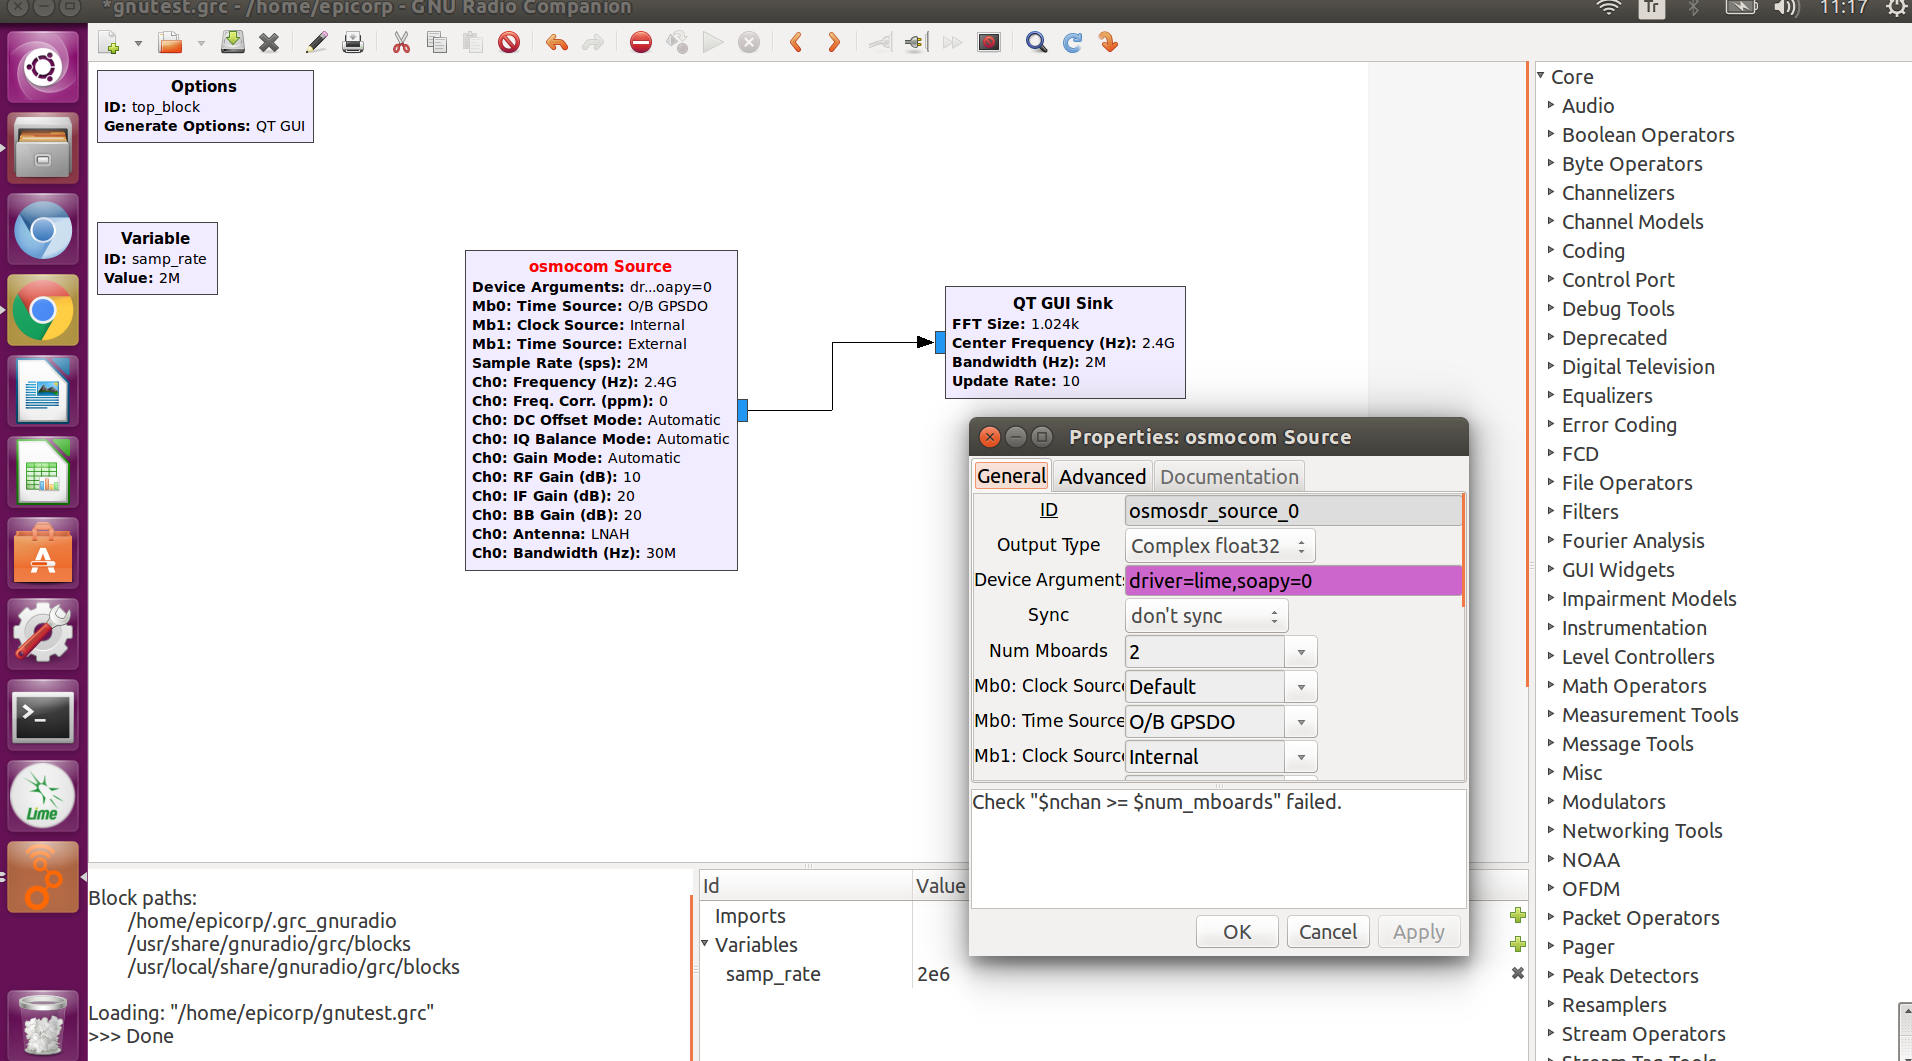Open the Mb0: Time Source dropdown arrow
Viewport: 1912px width, 1061px height.
pos(1301,722)
